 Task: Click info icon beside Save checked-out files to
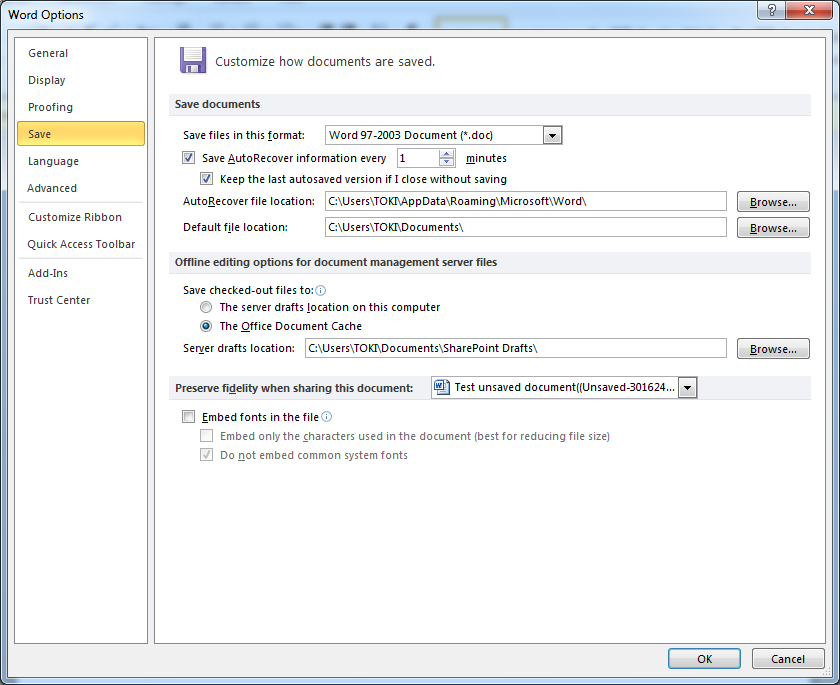point(320,290)
